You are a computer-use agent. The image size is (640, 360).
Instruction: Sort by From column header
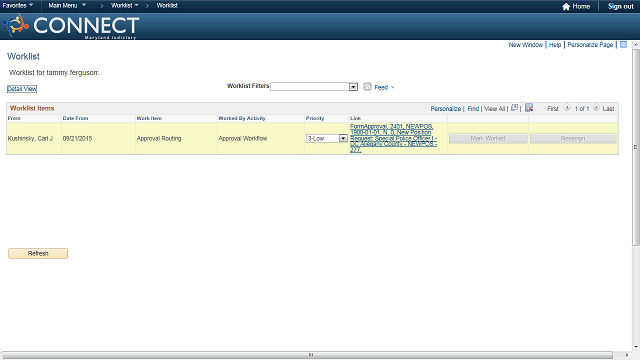point(14,118)
